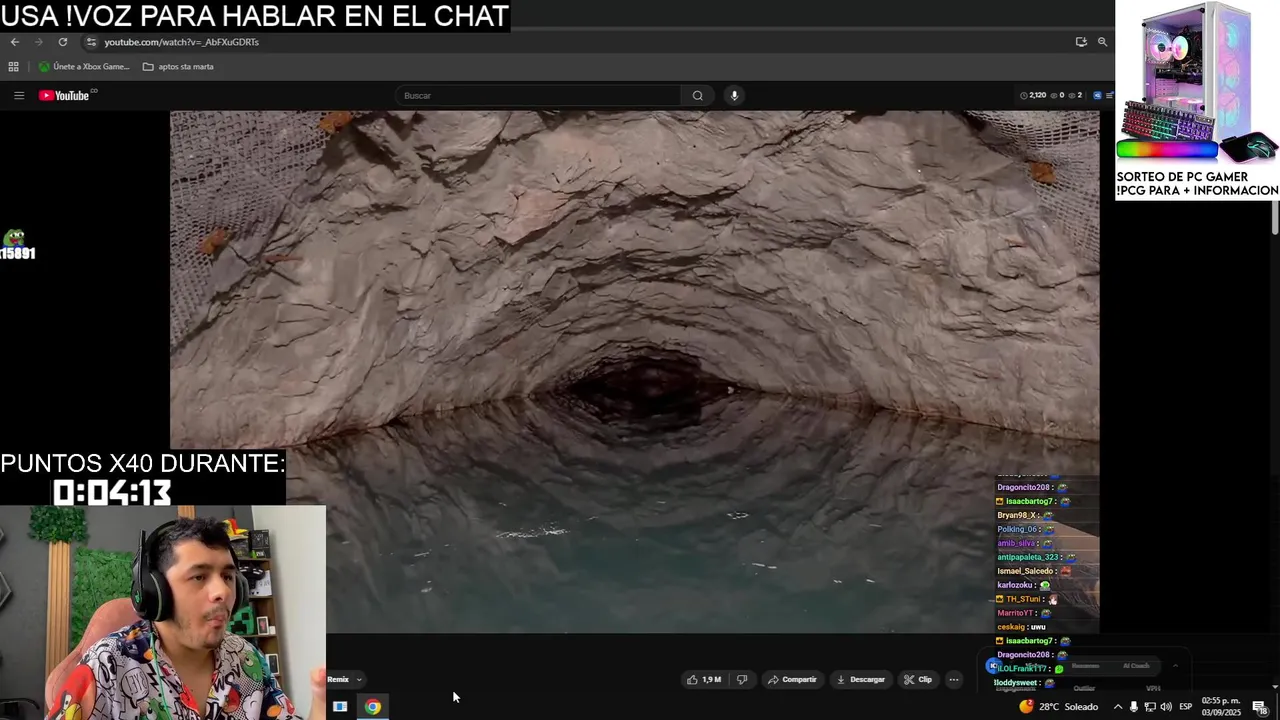Image resolution: width=1280 pixels, height=720 pixels.
Task: Click the streamer webcam overlay
Action: [x=163, y=613]
